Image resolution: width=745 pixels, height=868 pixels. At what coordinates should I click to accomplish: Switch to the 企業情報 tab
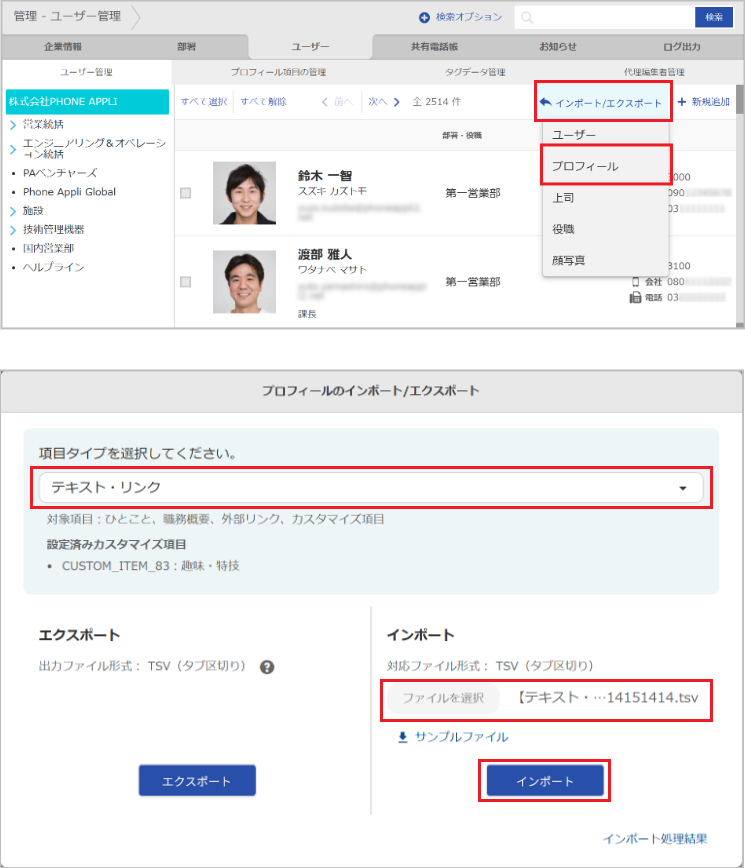click(63, 47)
